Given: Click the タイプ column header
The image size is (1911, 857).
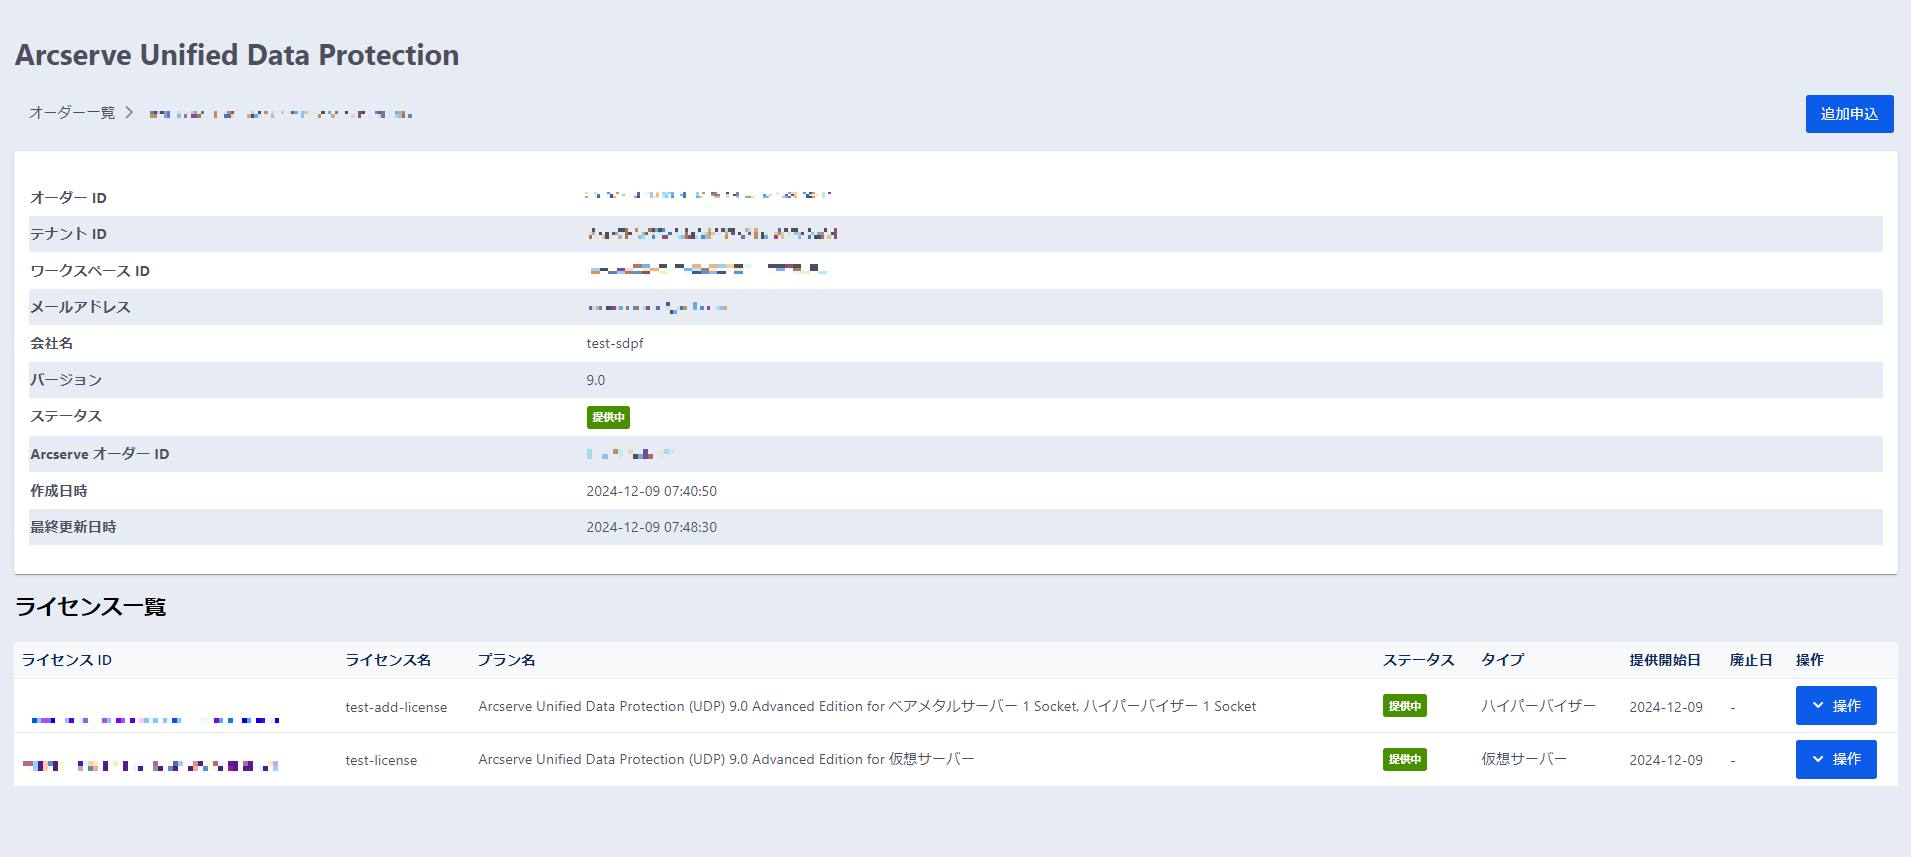Looking at the screenshot, I should [1502, 660].
